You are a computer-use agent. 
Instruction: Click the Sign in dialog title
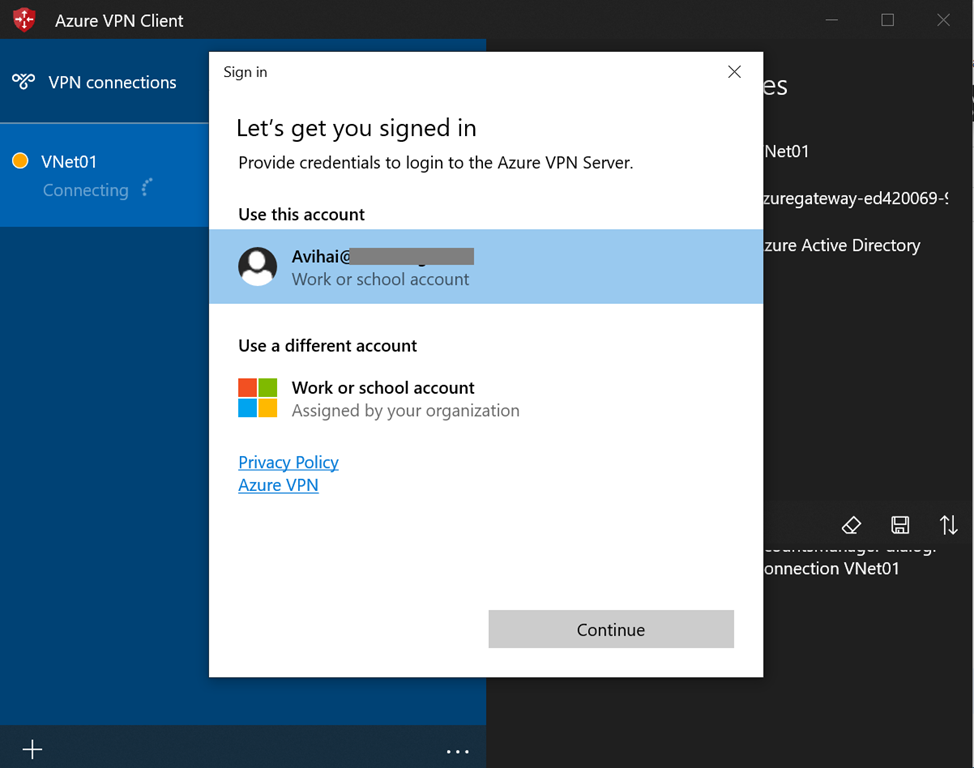pyautogui.click(x=245, y=72)
